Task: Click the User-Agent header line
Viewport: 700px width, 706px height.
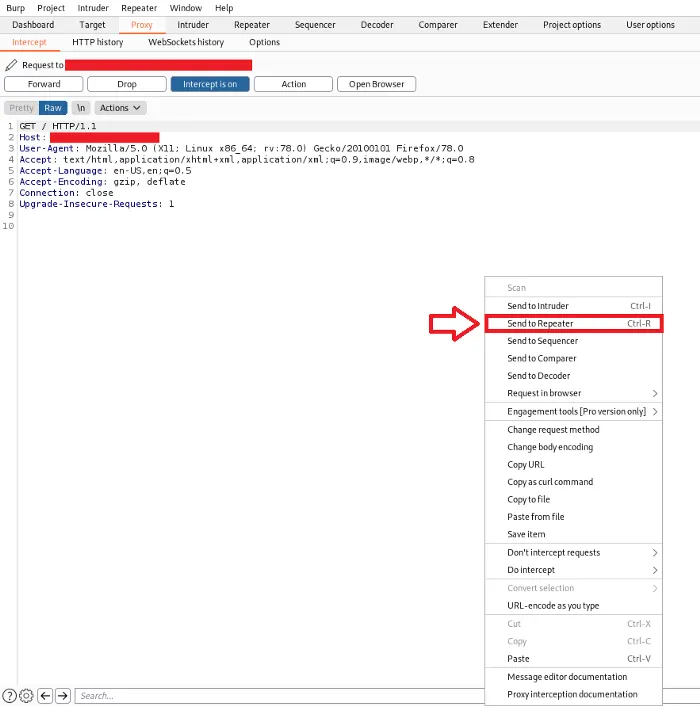Action: point(241,148)
